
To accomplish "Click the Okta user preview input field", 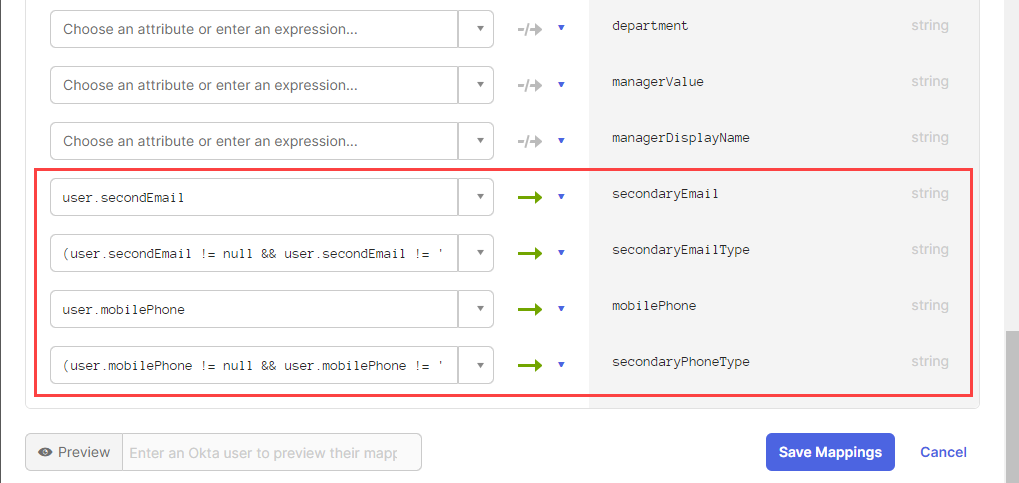I will [x=272, y=452].
